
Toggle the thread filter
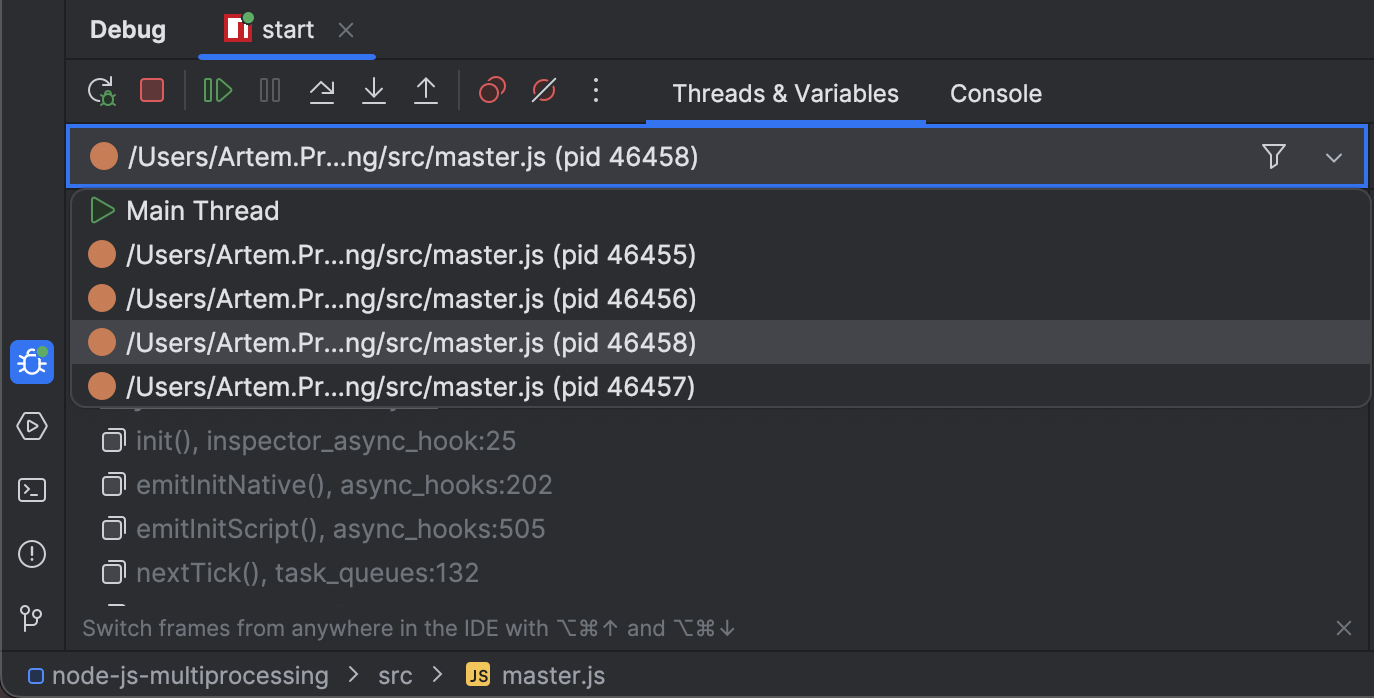[x=1273, y=157]
